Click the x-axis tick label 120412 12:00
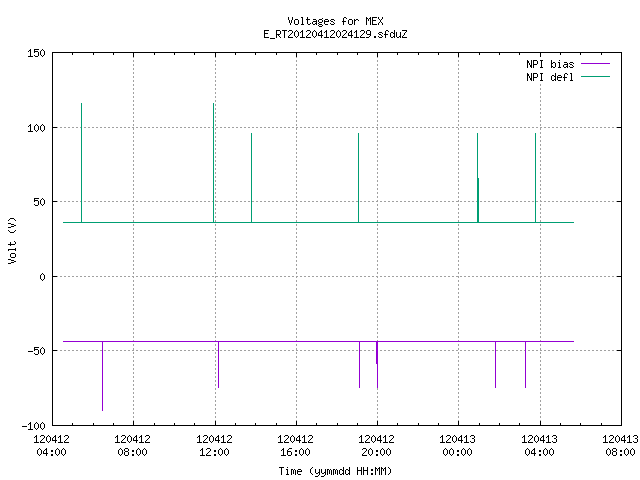The width and height of the screenshot is (640, 480). pyautogui.click(x=214, y=446)
